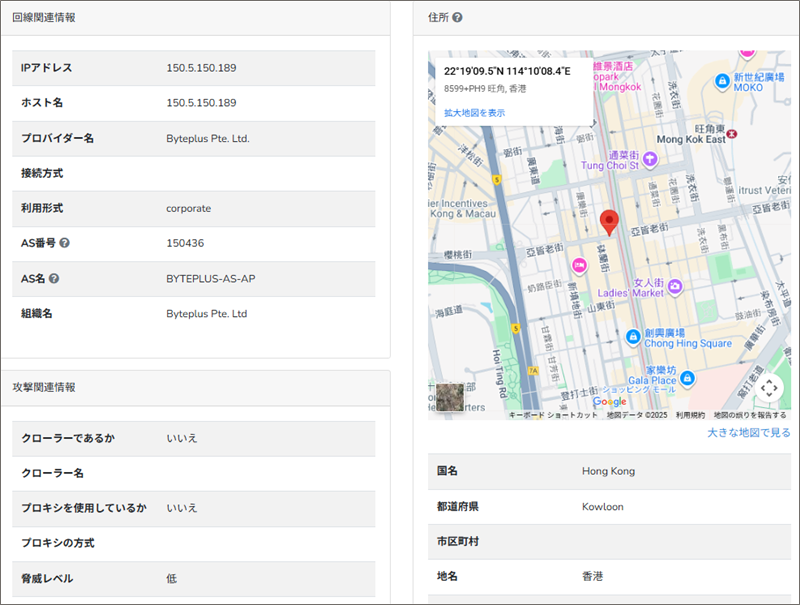Click the Gala Place shopping icon
The image size is (800, 605).
[688, 380]
